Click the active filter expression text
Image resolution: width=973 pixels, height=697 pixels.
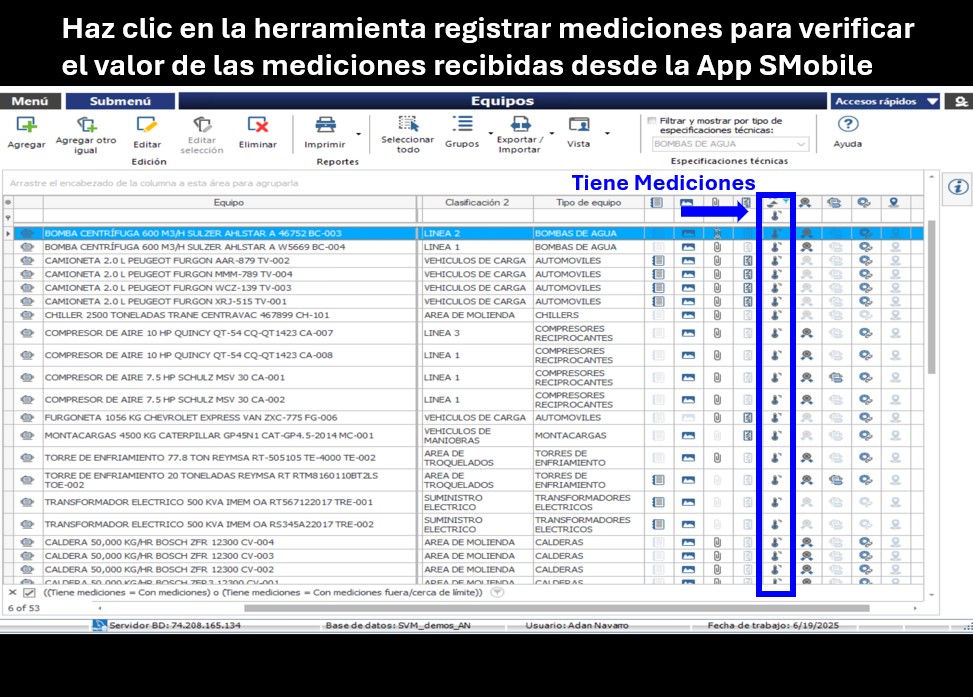click(x=262, y=593)
